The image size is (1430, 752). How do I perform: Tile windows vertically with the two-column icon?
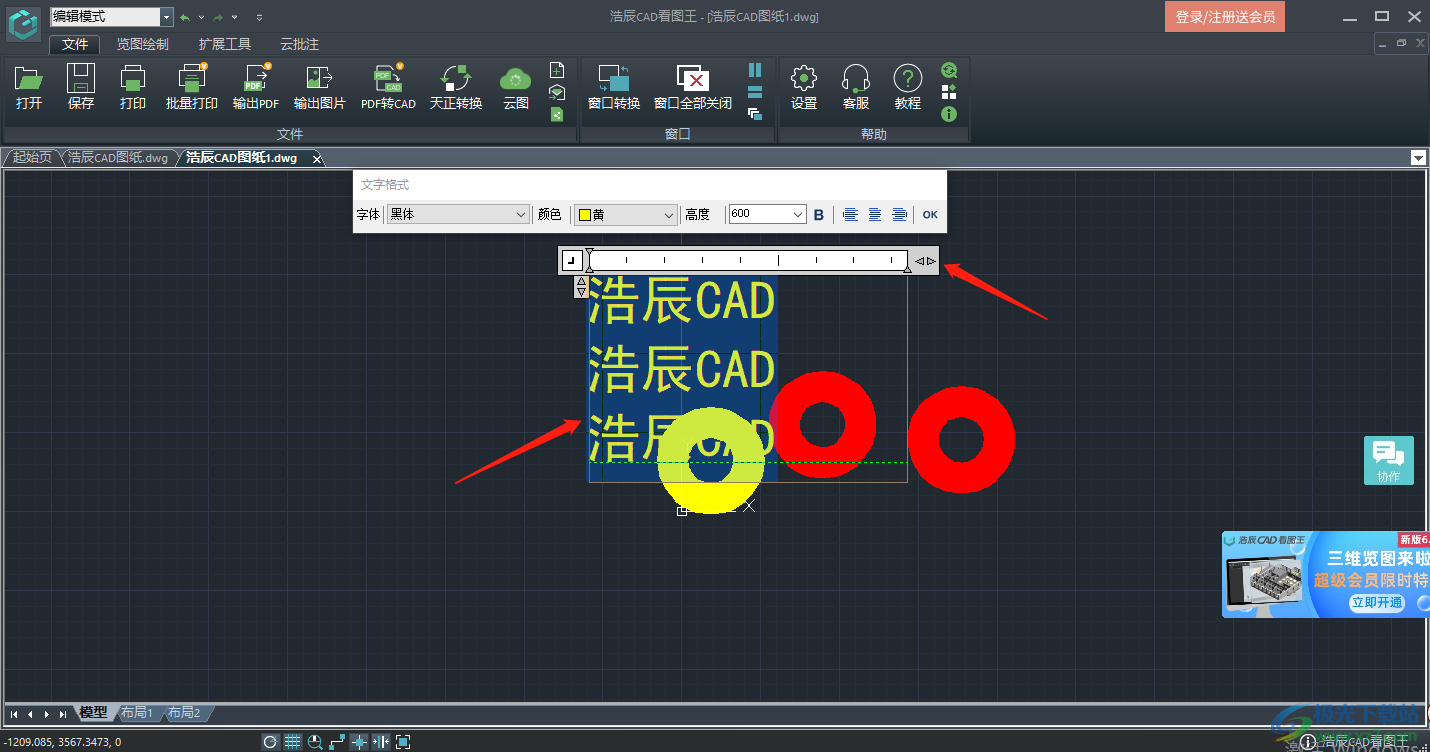pyautogui.click(x=755, y=70)
